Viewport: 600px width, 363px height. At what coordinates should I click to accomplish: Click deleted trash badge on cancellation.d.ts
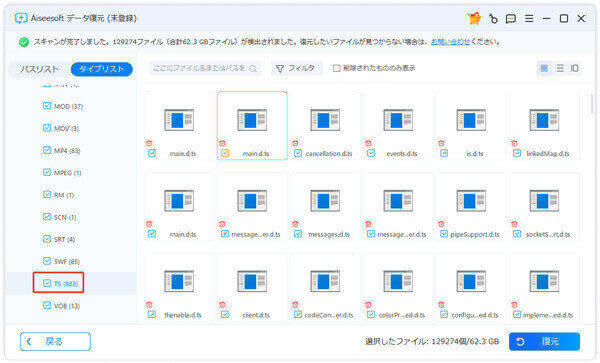click(295, 143)
